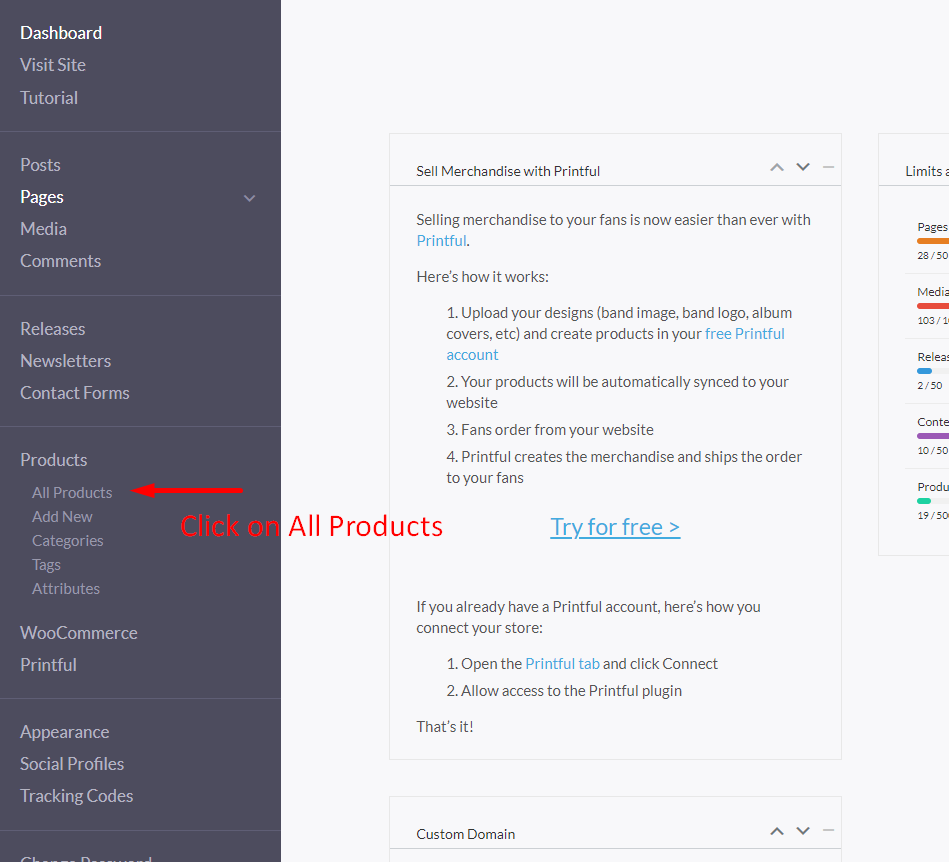Click Custom Domain widget title
The height and width of the screenshot is (862, 949).
[465, 834]
